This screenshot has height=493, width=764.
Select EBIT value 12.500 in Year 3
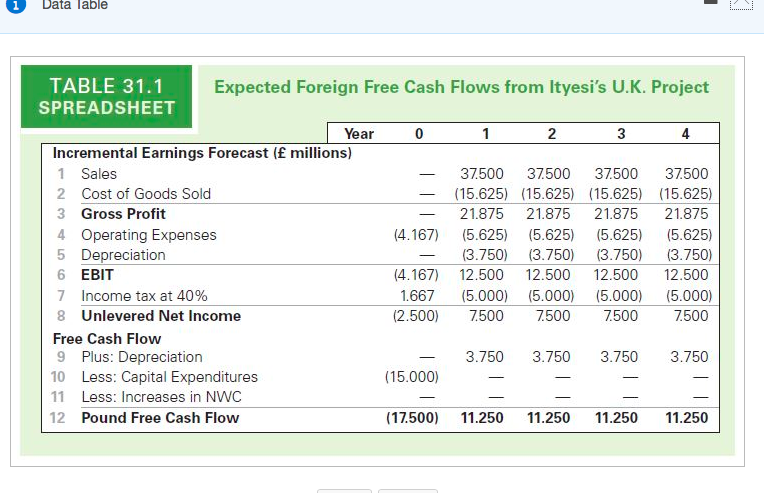click(615, 275)
